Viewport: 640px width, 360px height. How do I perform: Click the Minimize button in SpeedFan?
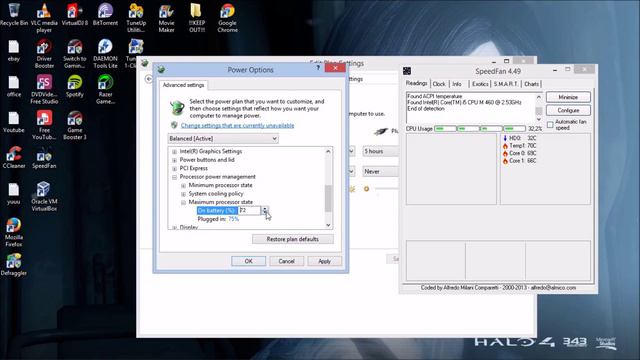click(x=568, y=97)
